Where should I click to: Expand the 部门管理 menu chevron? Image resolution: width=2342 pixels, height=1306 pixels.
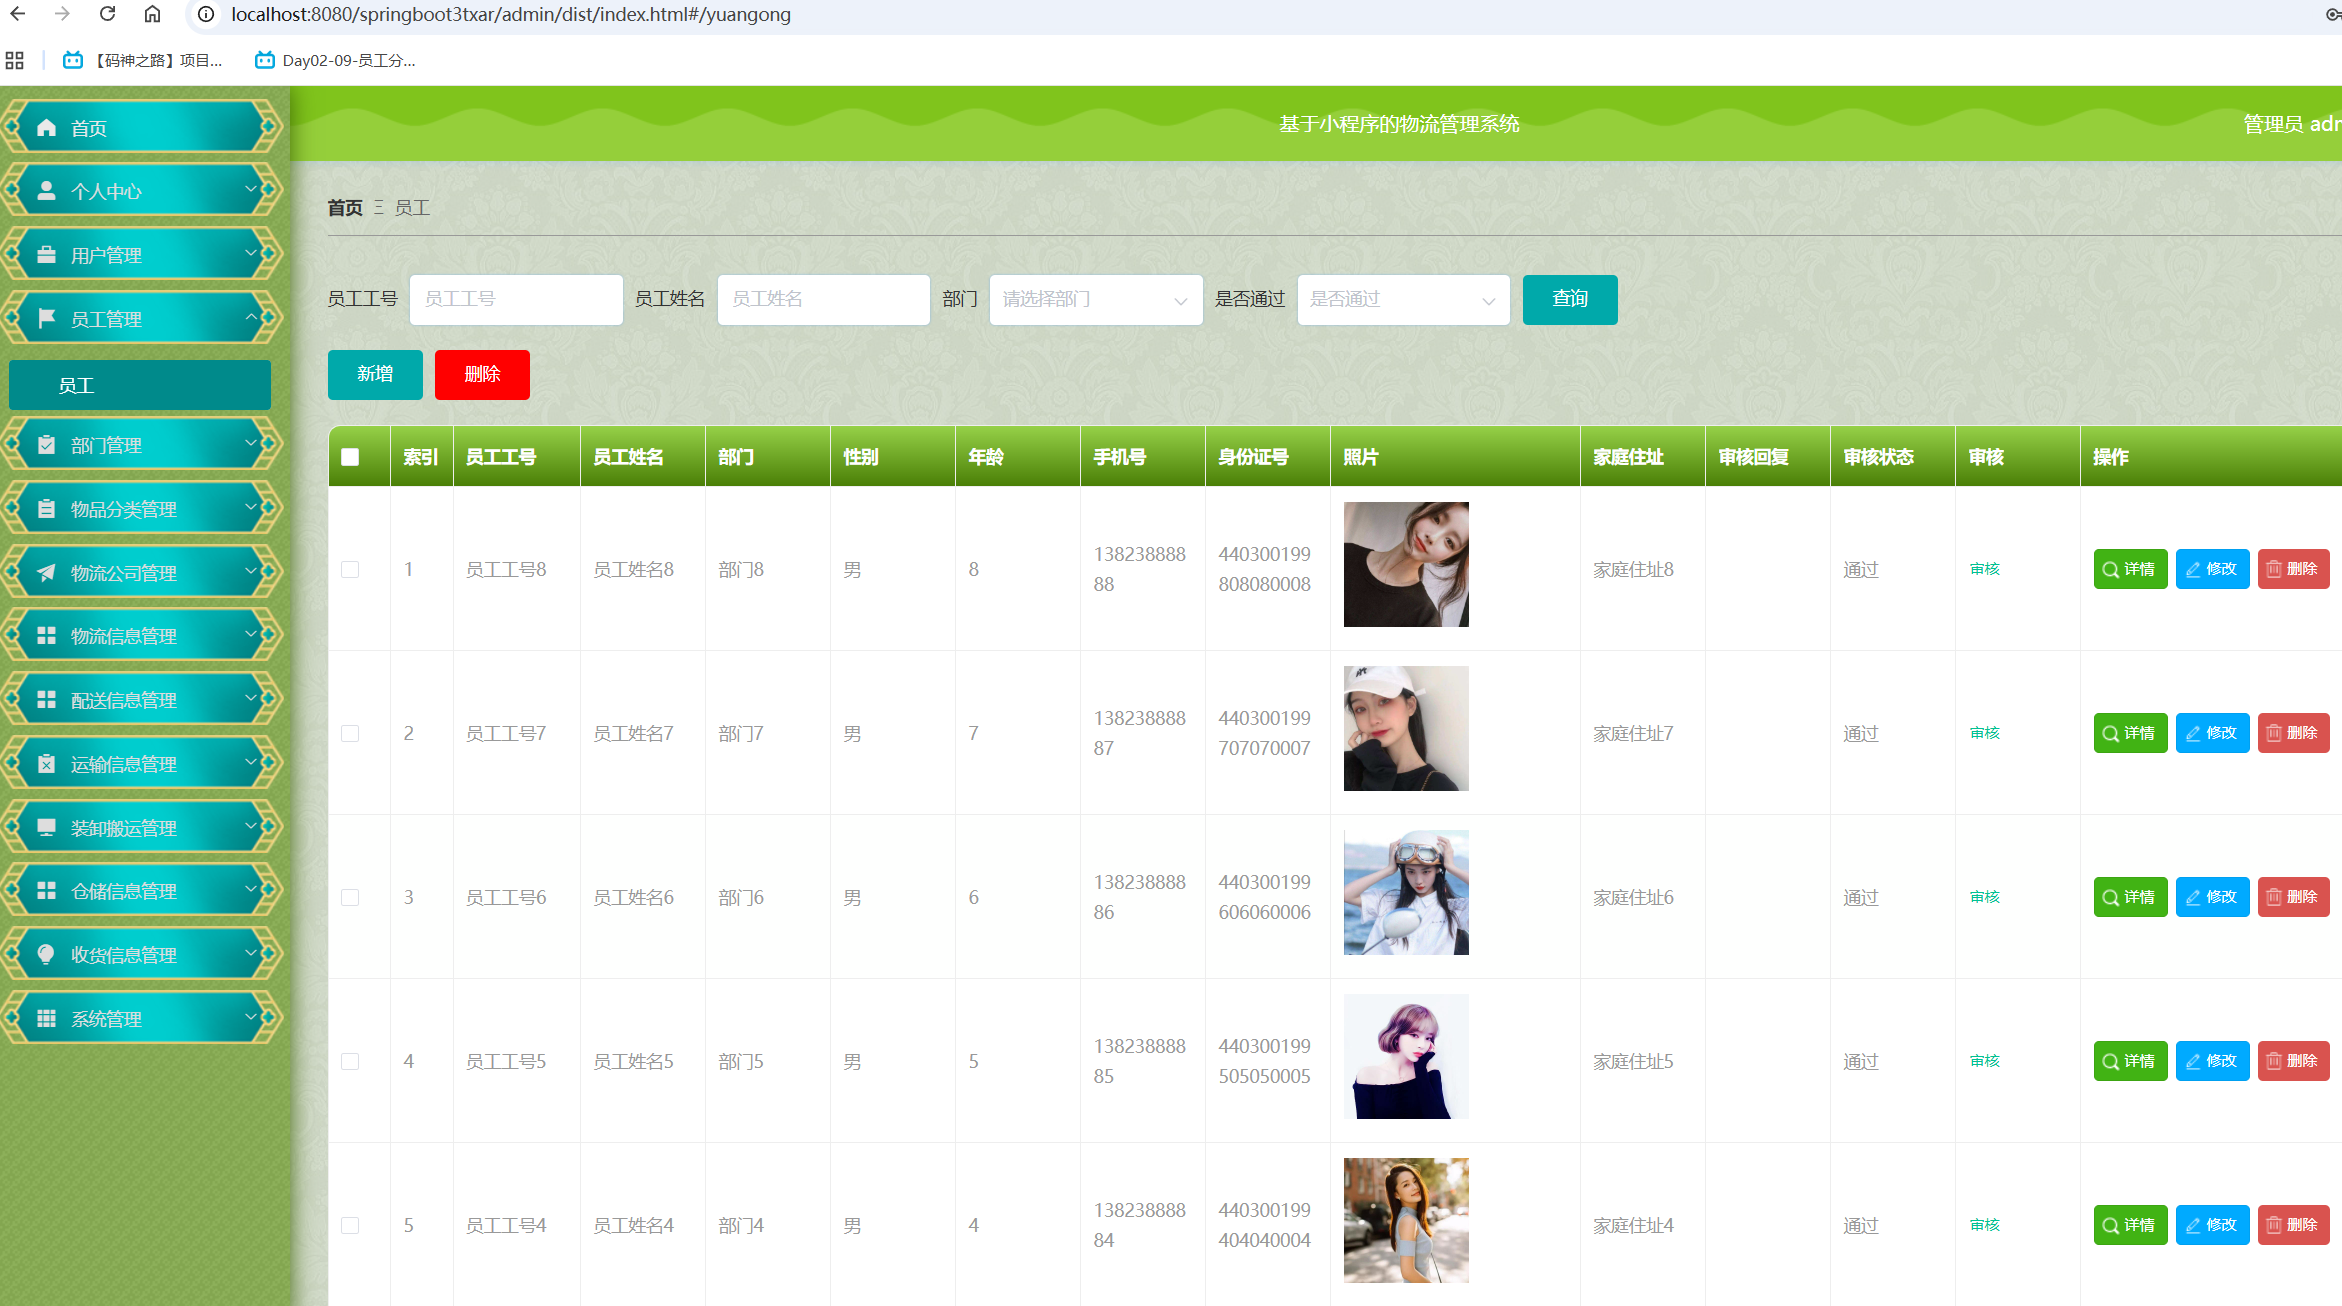click(x=251, y=444)
